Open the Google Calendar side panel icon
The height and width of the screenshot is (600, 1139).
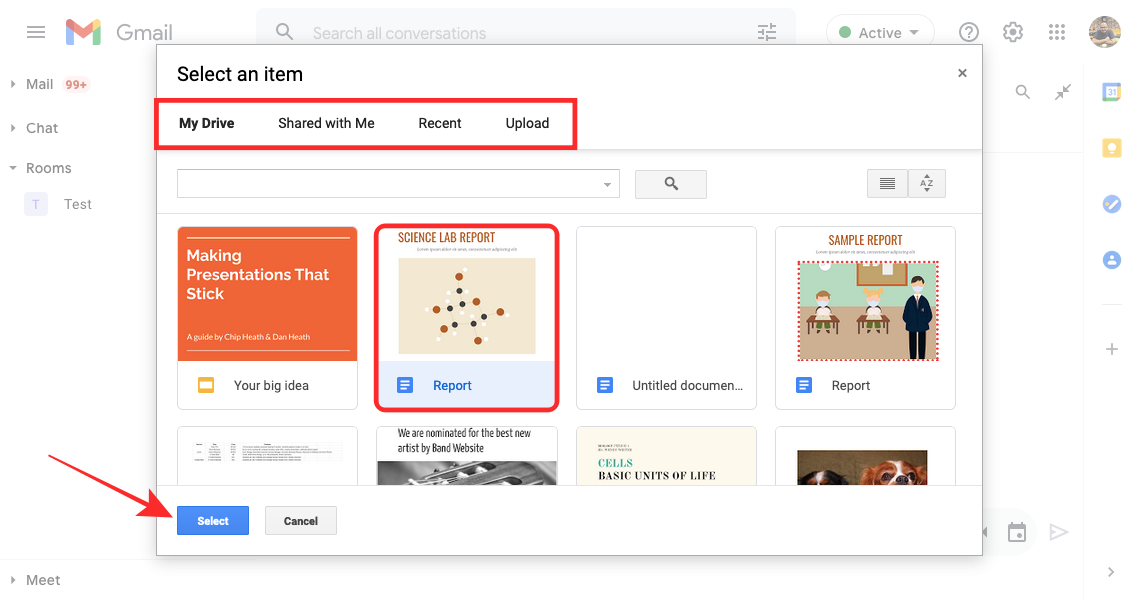[x=1111, y=92]
